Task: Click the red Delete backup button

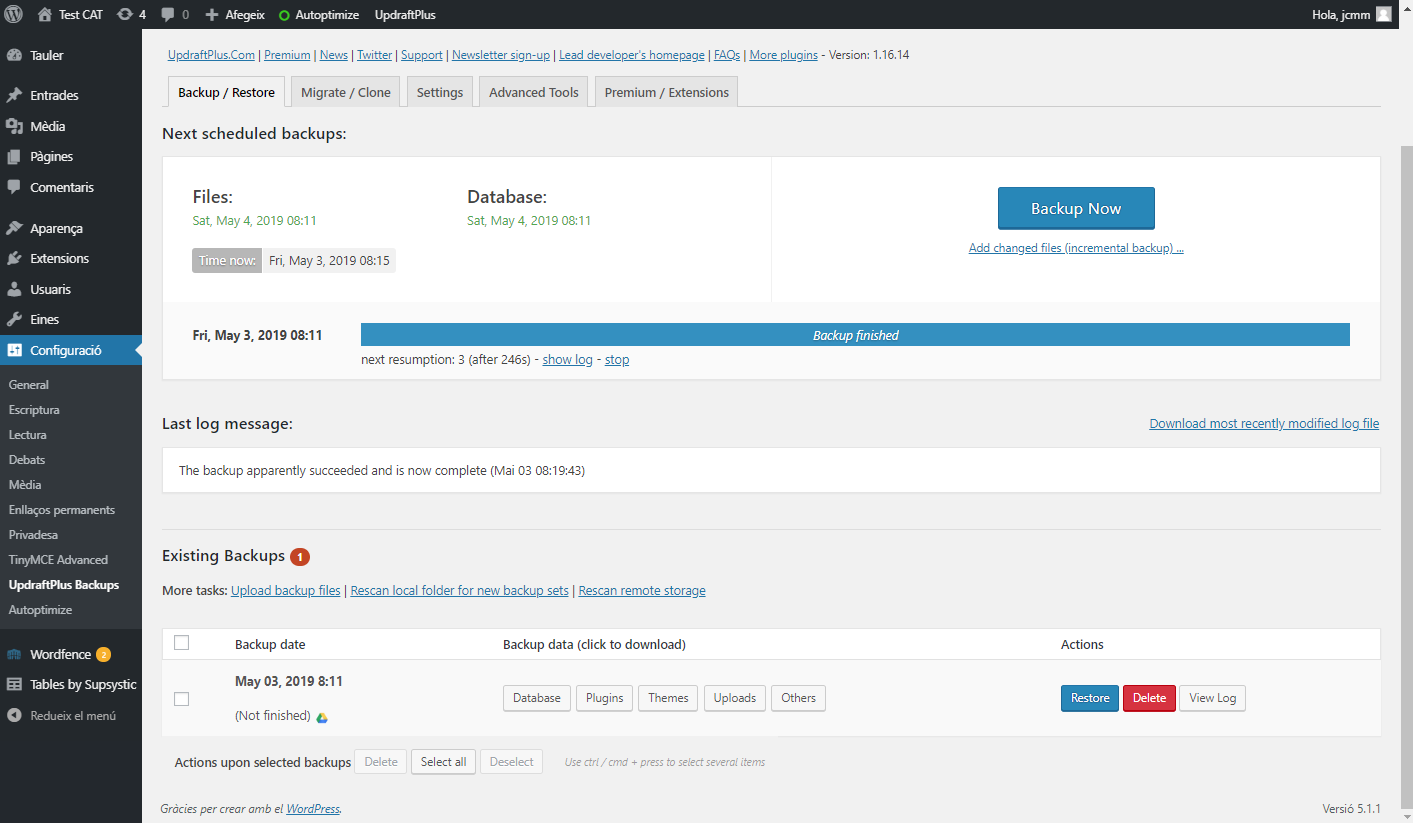Action: point(1149,698)
